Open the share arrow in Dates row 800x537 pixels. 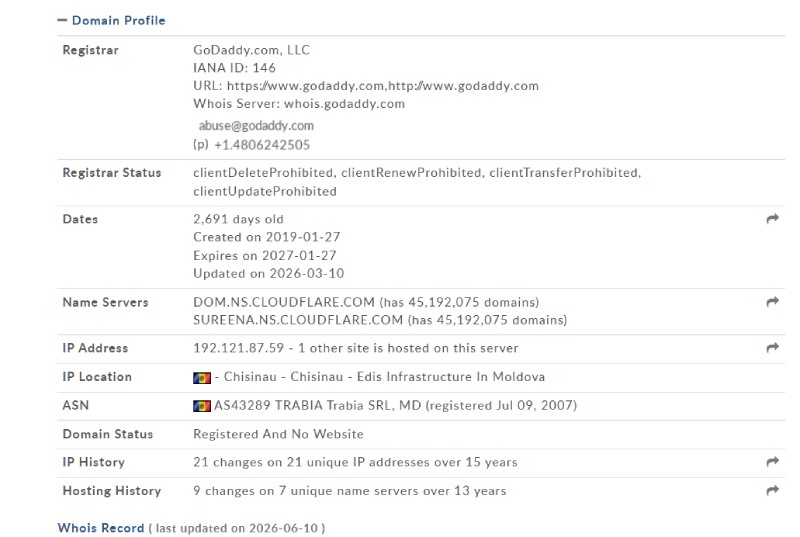[x=772, y=219]
